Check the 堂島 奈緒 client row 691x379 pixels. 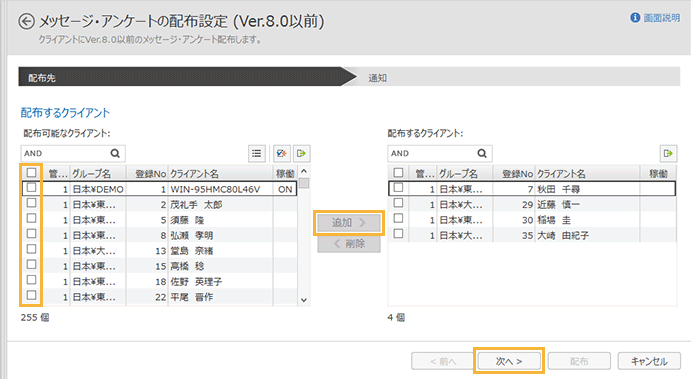[x=31, y=249]
